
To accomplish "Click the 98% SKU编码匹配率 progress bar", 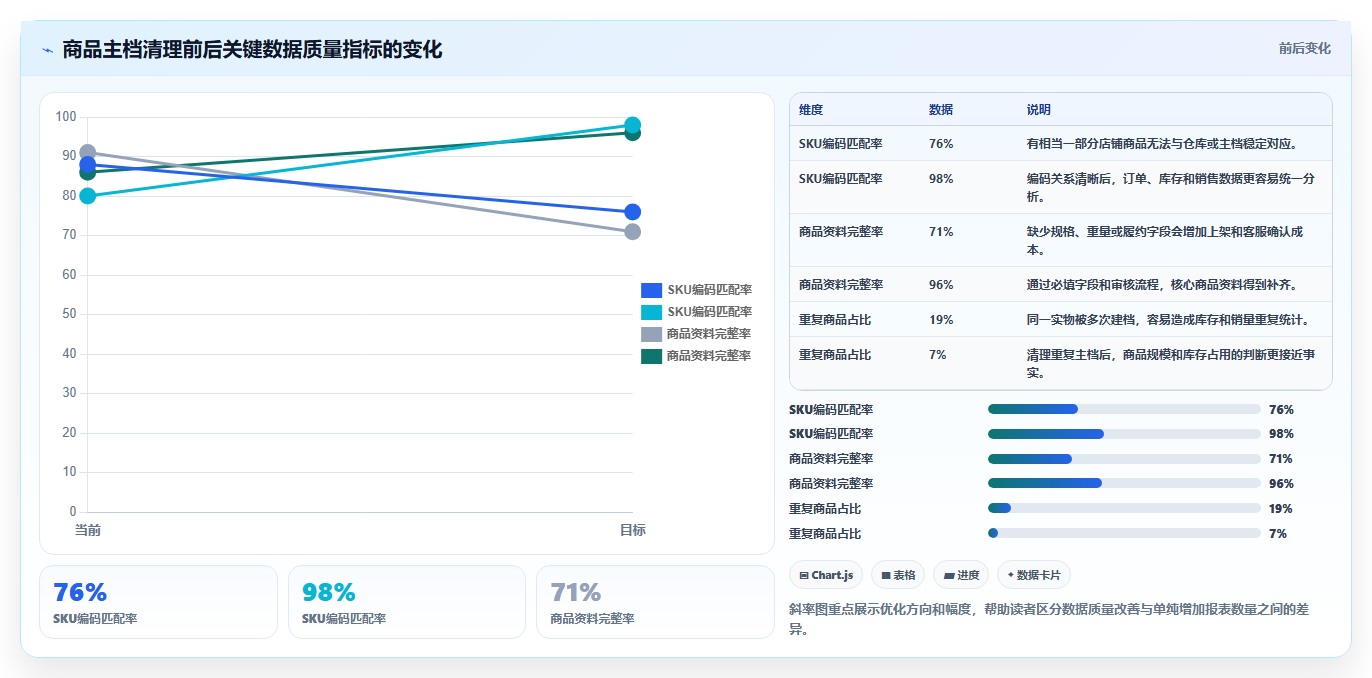I will [1124, 434].
